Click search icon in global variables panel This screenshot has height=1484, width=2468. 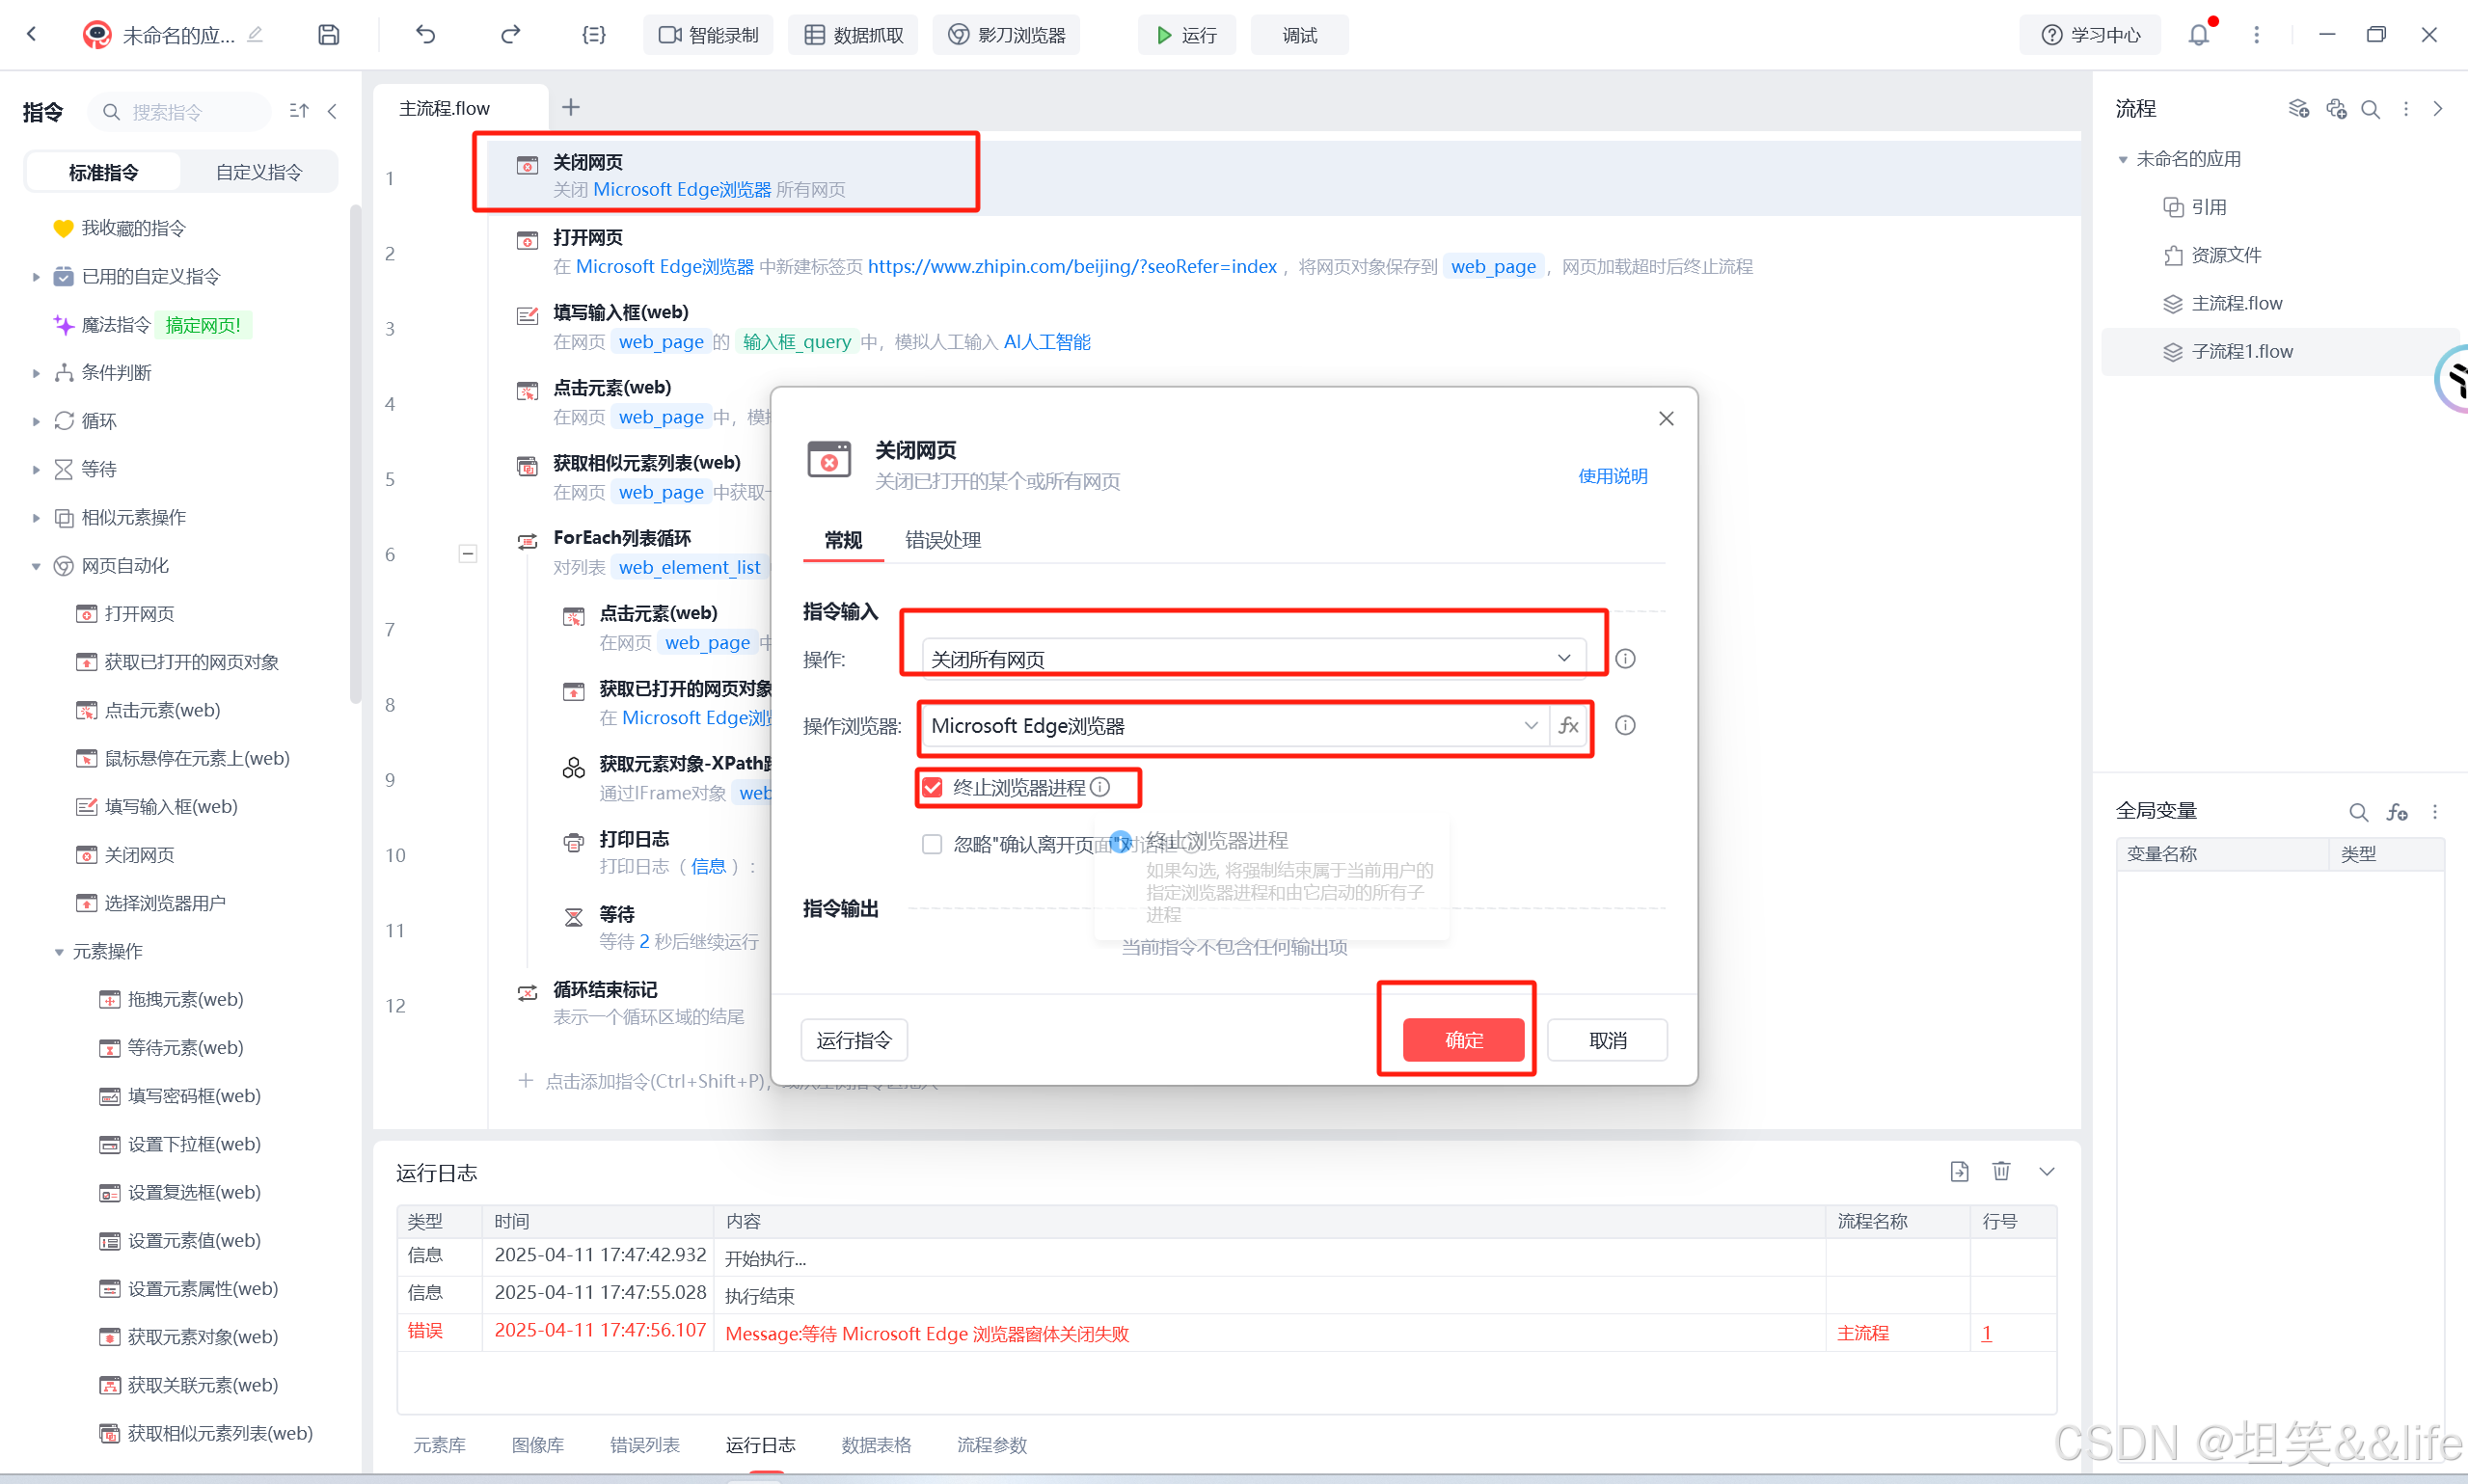[x=2358, y=812]
